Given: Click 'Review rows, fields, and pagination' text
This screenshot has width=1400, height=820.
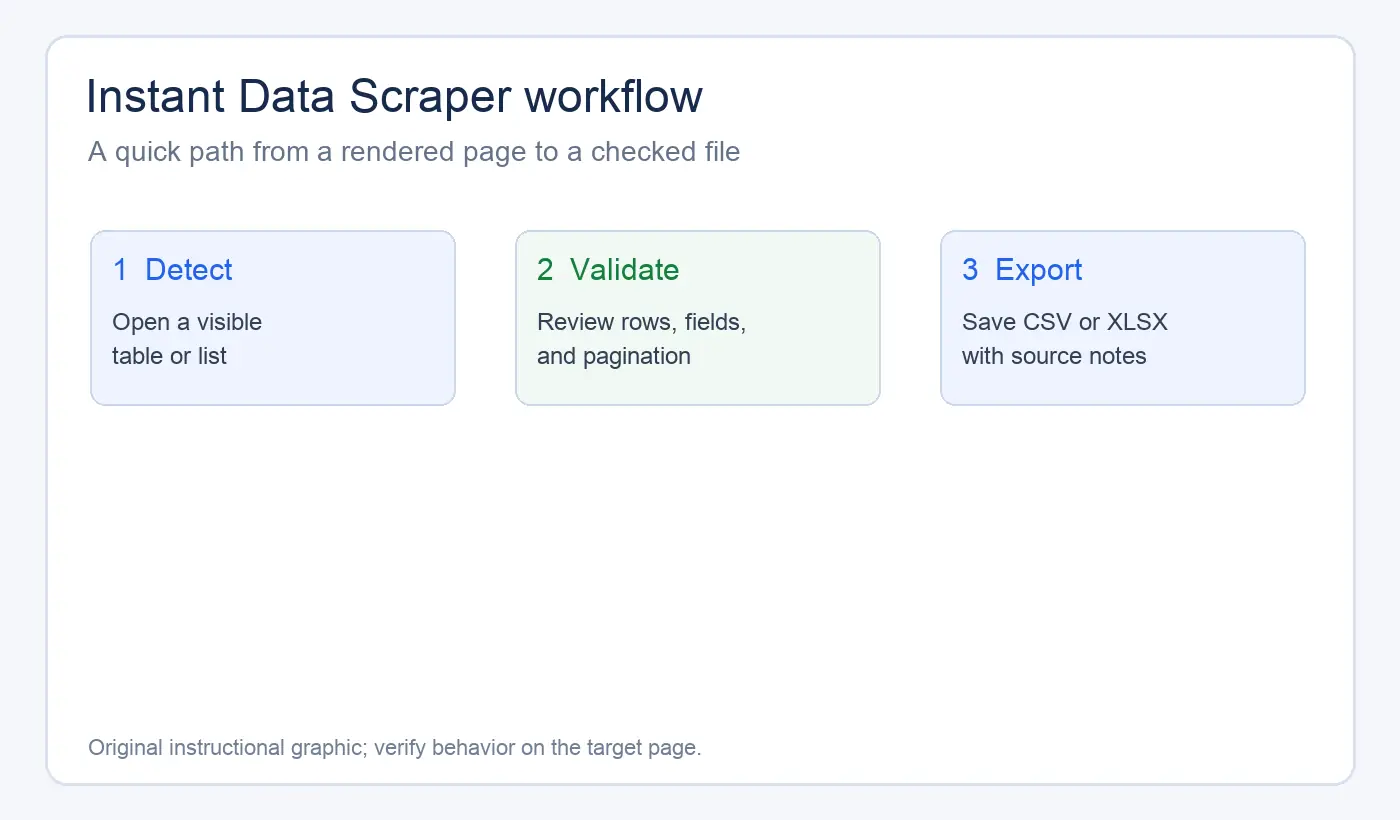Looking at the screenshot, I should (642, 339).
